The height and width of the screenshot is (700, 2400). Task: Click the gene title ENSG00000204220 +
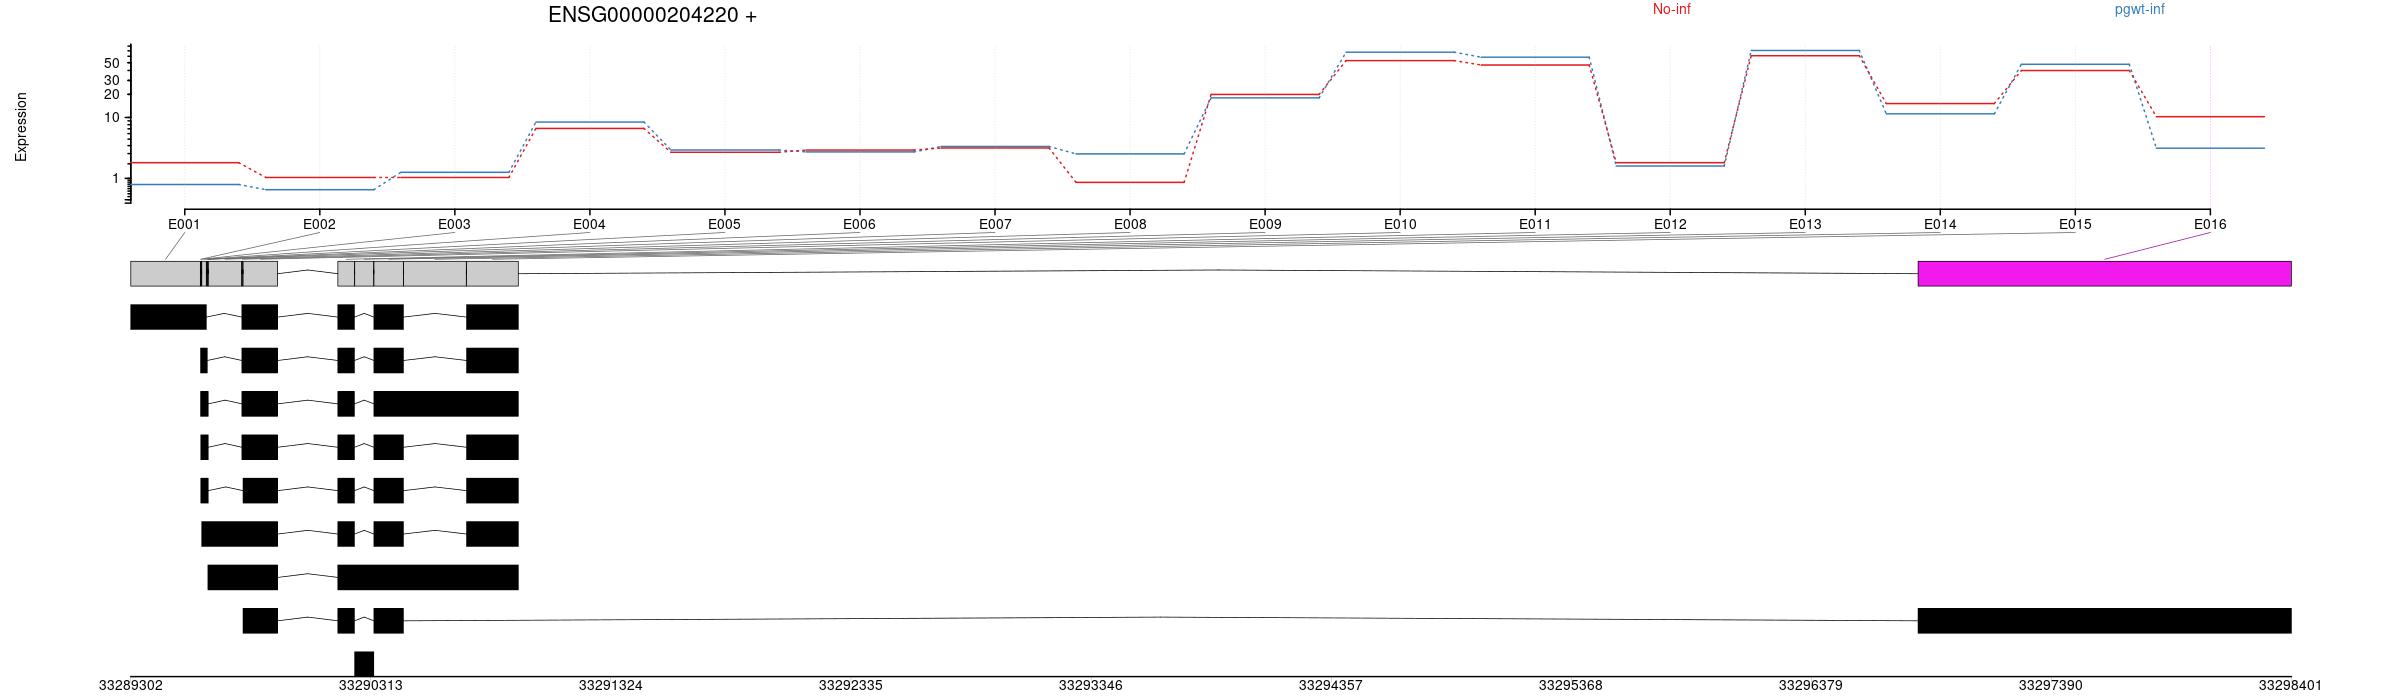[652, 15]
